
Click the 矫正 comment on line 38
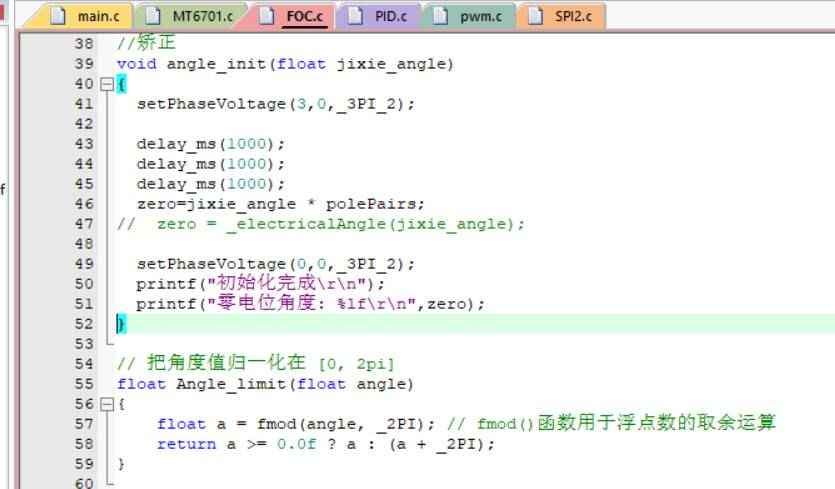[x=146, y=42]
